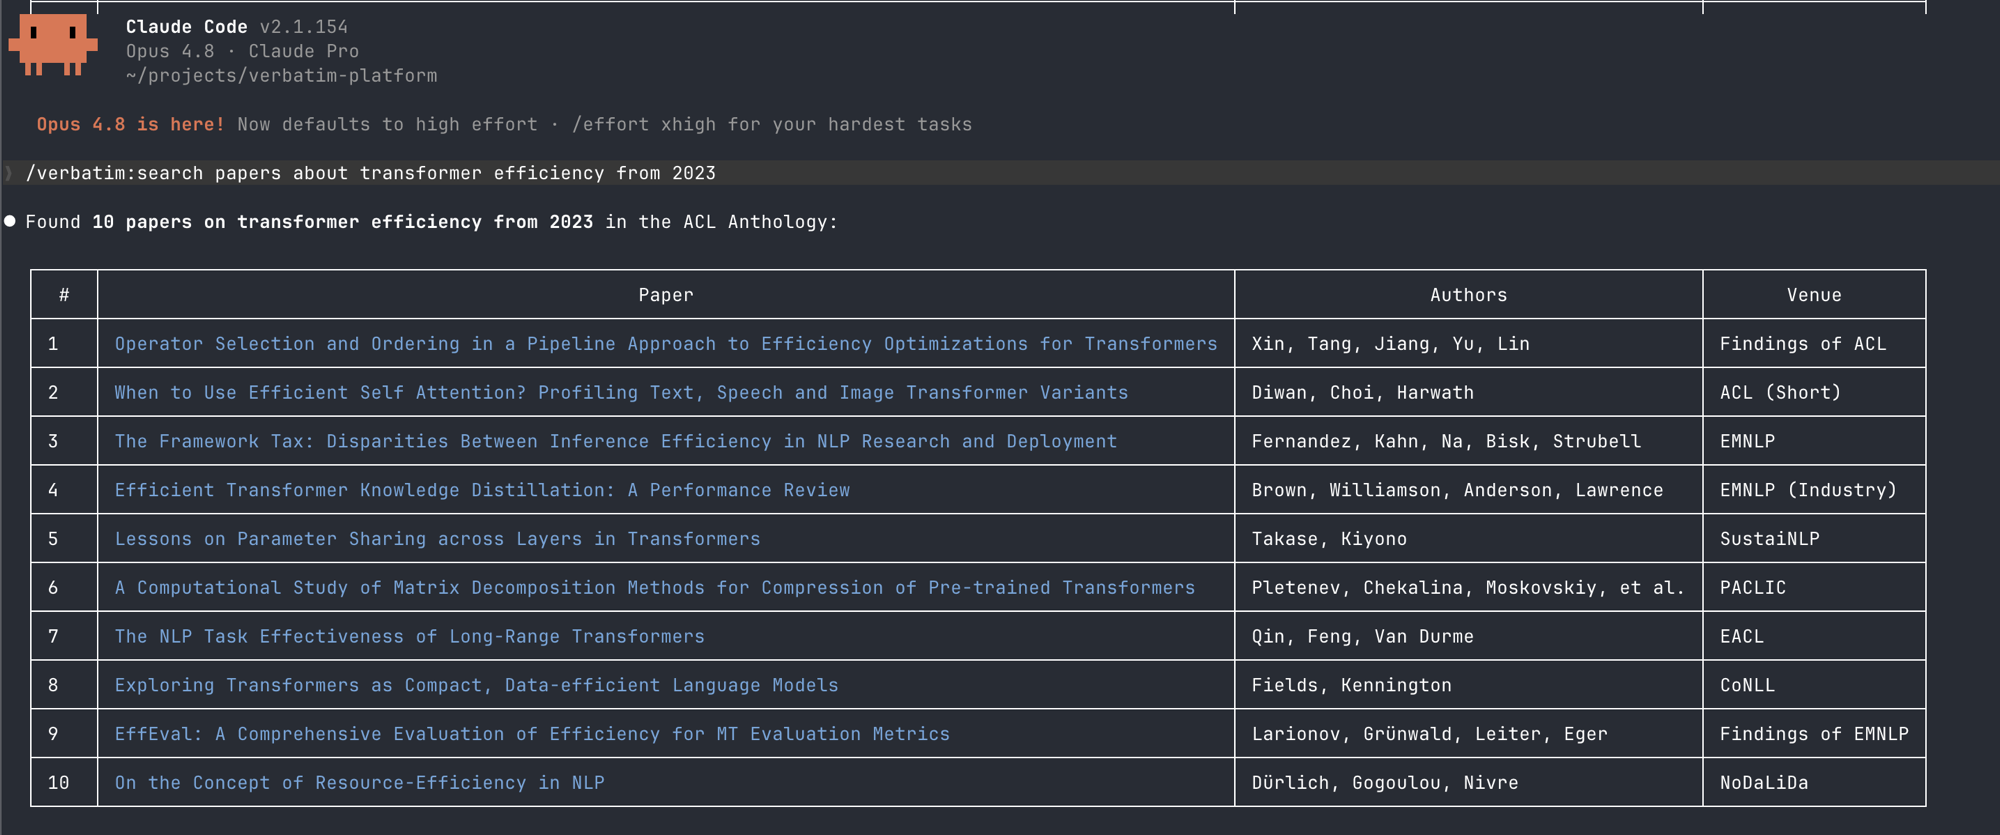Select authors 'Fernandez, Kahn, Na, Bisk, Strubell'
Screen dimensions: 2000x835
point(1446,442)
